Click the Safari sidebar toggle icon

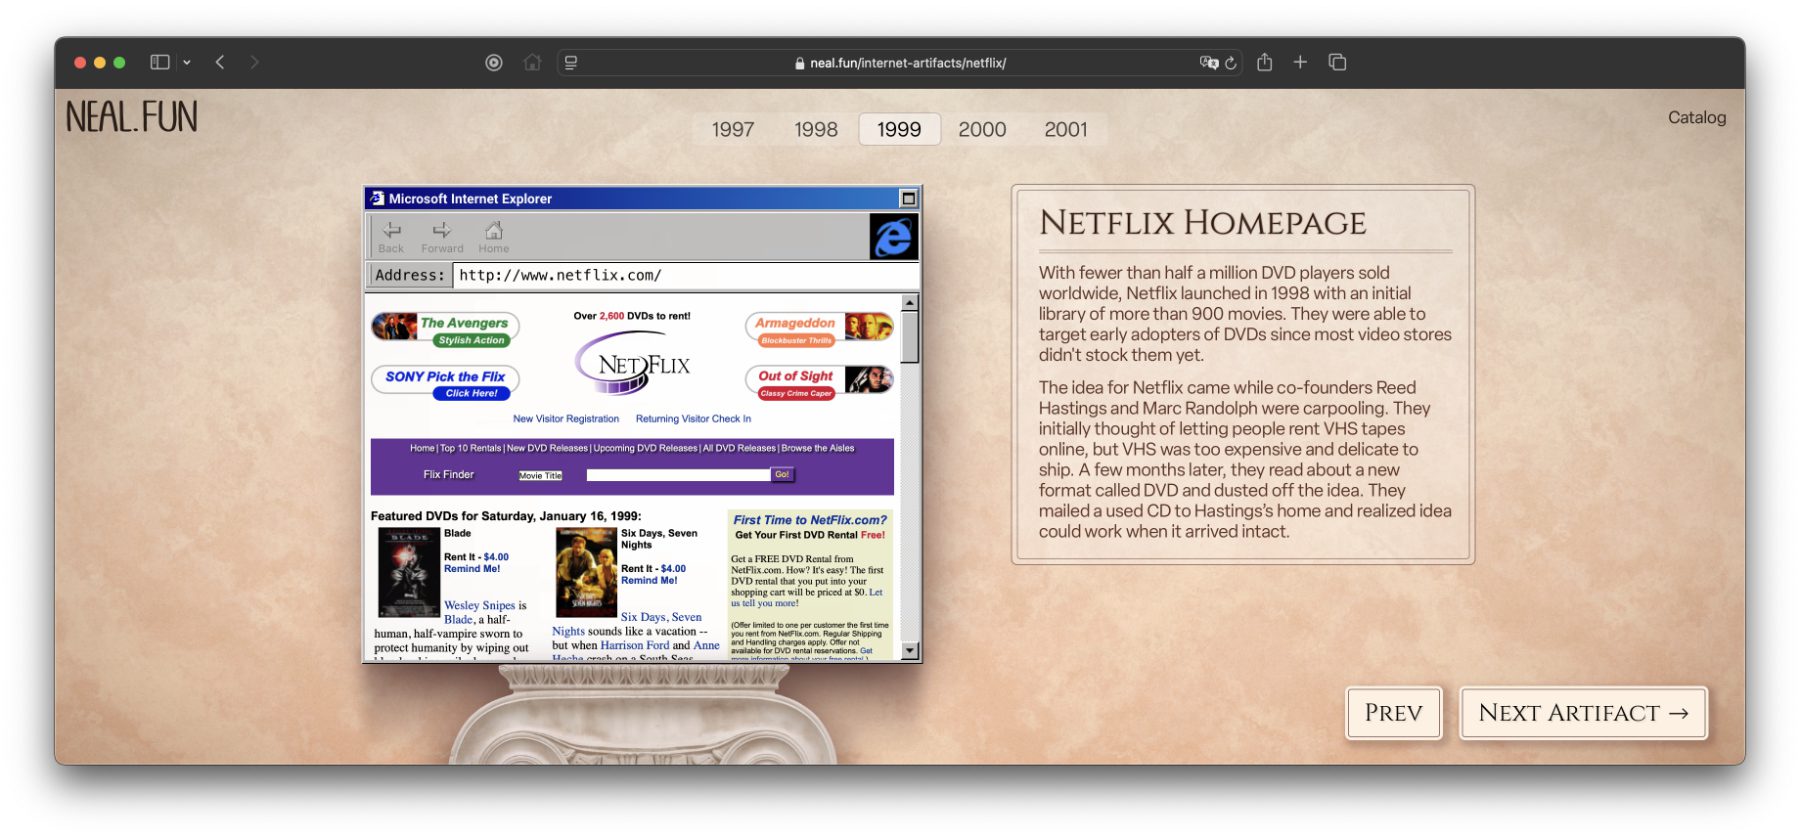tap(159, 62)
